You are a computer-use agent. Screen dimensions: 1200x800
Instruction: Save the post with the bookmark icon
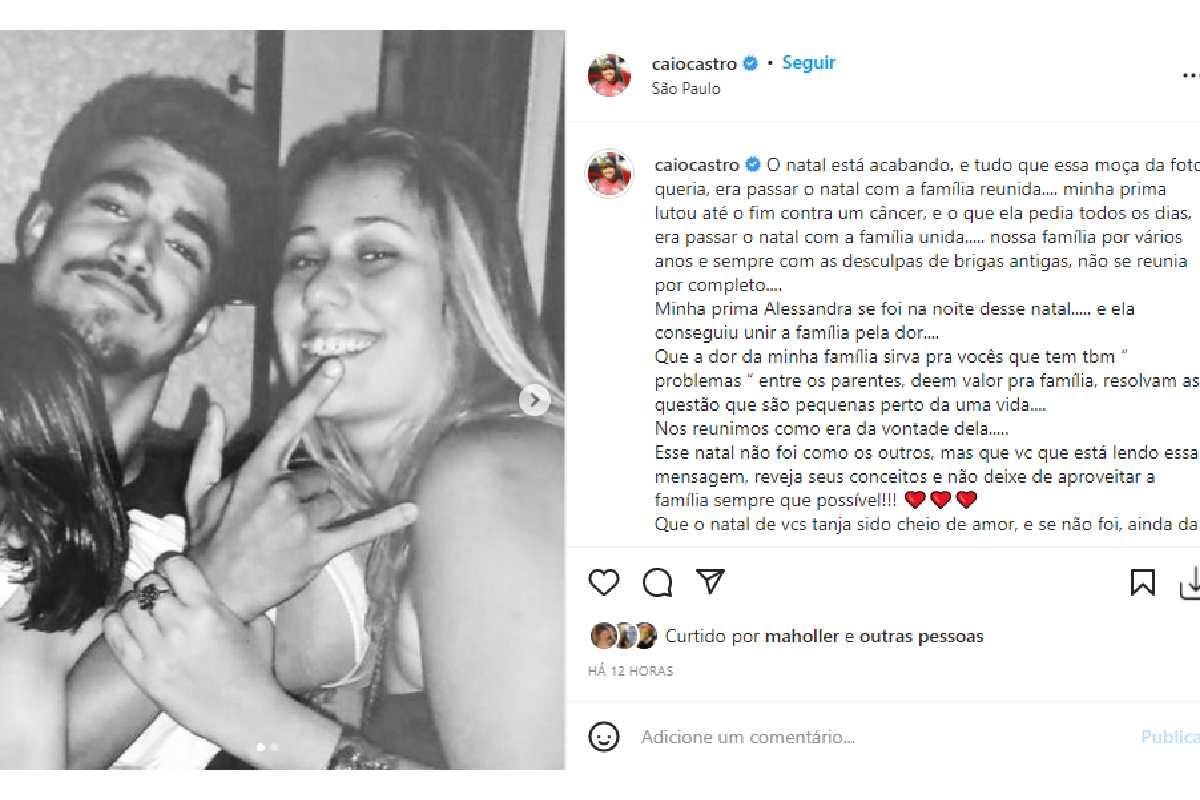[1142, 582]
